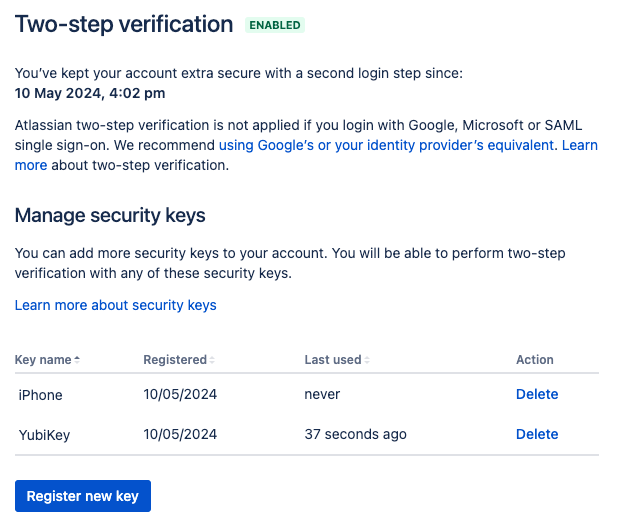Click the bold '10 May 2024, 4:02 pm' date
621x526 pixels.
(90, 93)
